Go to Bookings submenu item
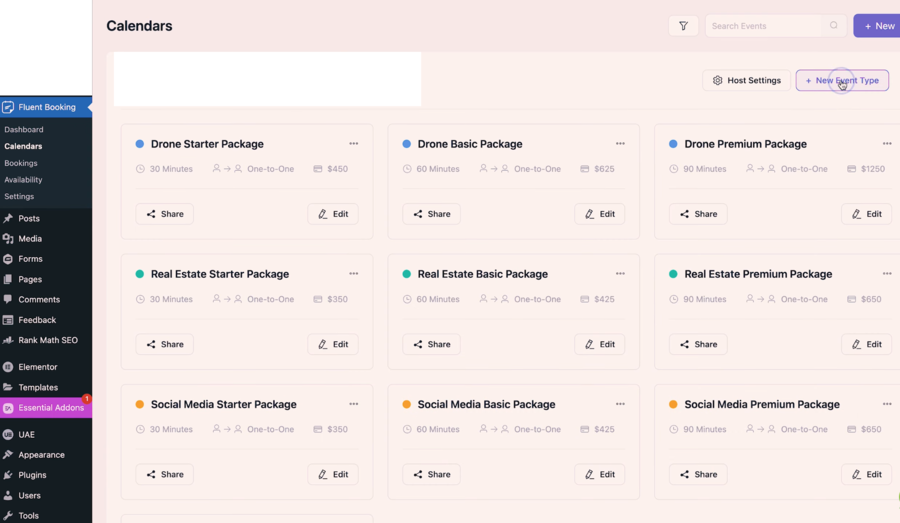 [x=21, y=163]
